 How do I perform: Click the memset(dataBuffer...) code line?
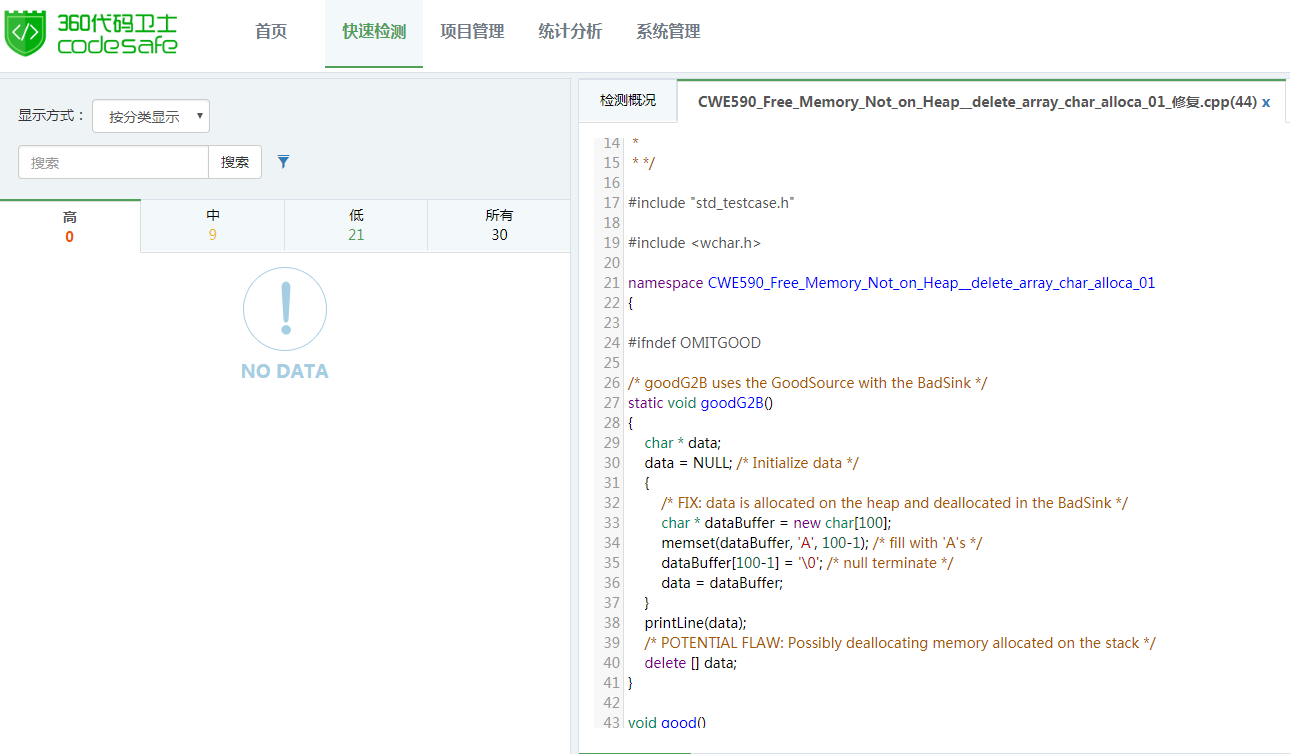(822, 543)
